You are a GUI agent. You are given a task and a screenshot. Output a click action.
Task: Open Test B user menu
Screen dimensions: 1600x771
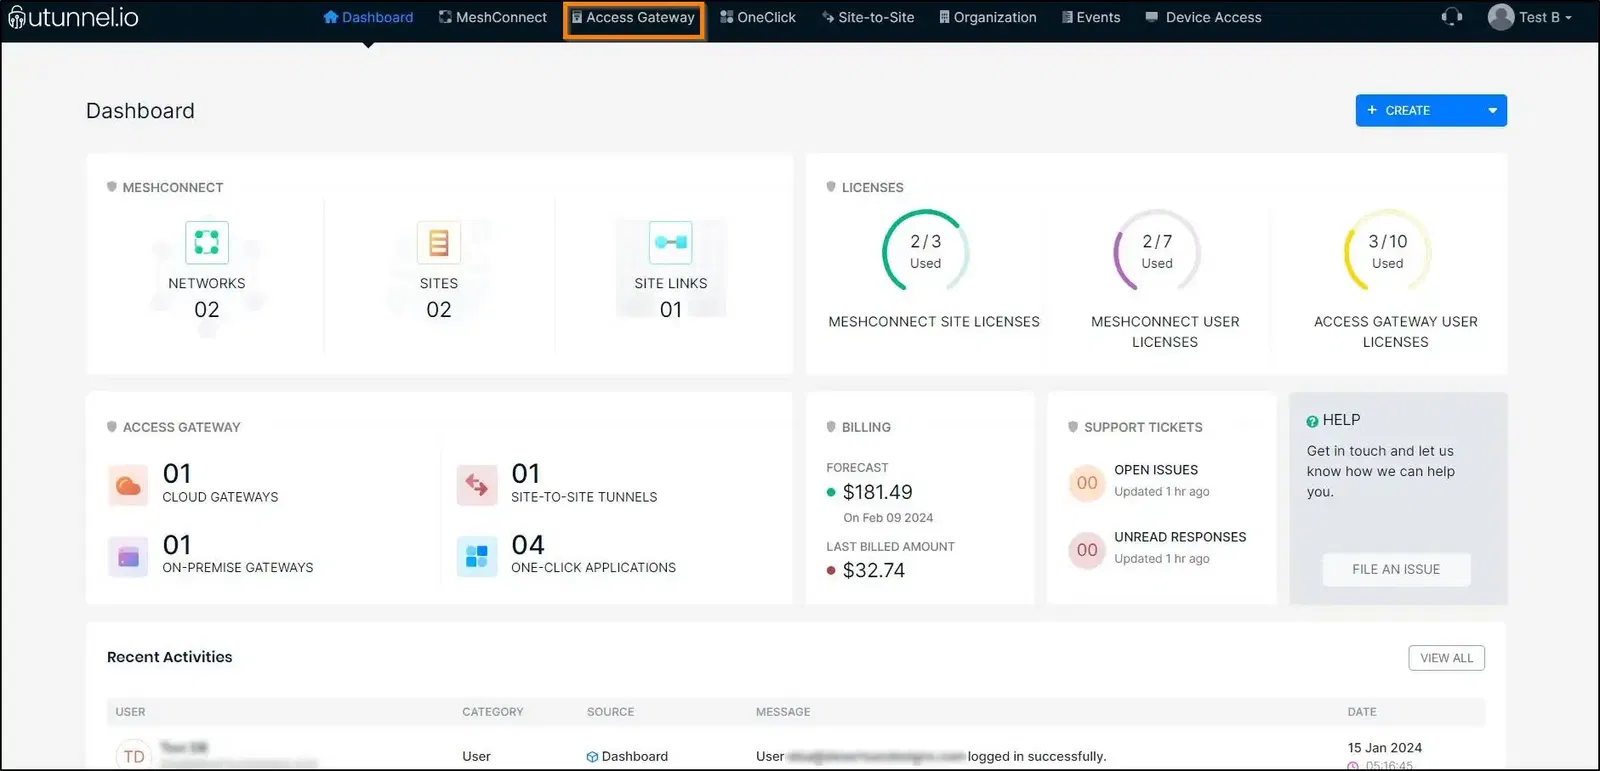coord(1530,17)
